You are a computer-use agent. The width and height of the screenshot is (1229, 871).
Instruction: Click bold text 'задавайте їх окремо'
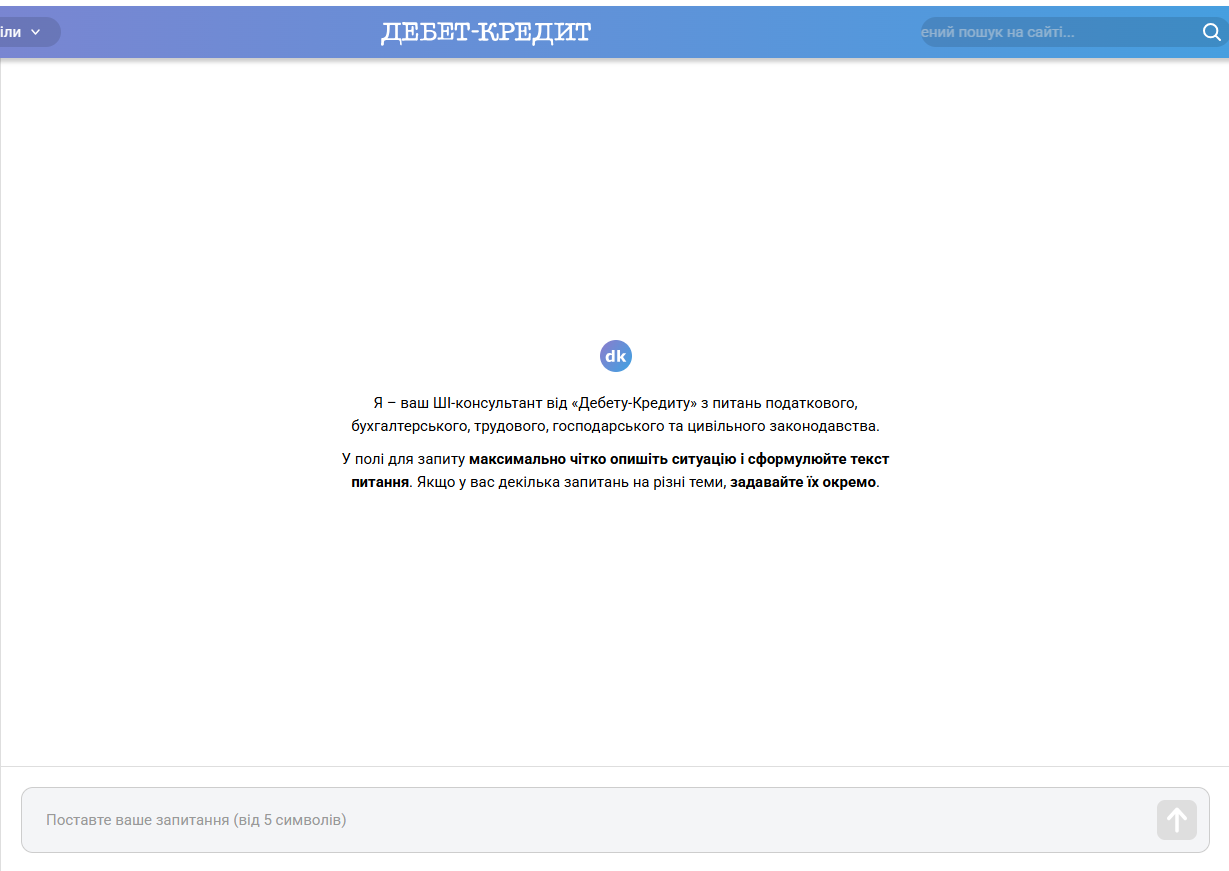[803, 482]
